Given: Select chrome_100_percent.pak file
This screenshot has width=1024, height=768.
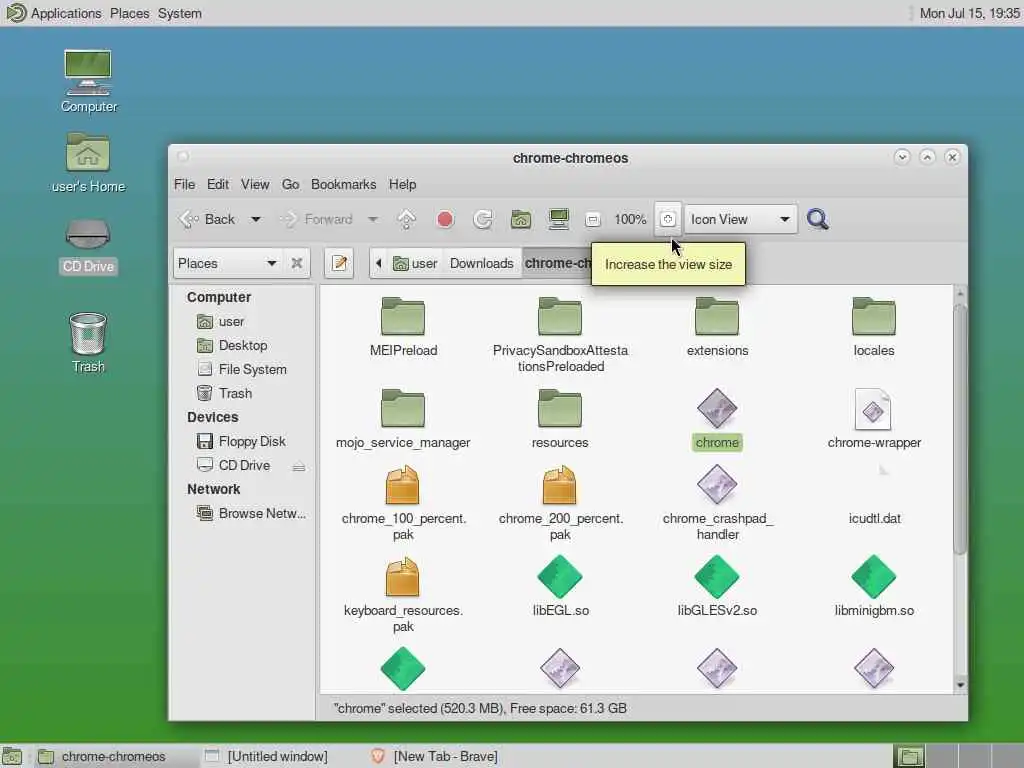Looking at the screenshot, I should point(403,503).
